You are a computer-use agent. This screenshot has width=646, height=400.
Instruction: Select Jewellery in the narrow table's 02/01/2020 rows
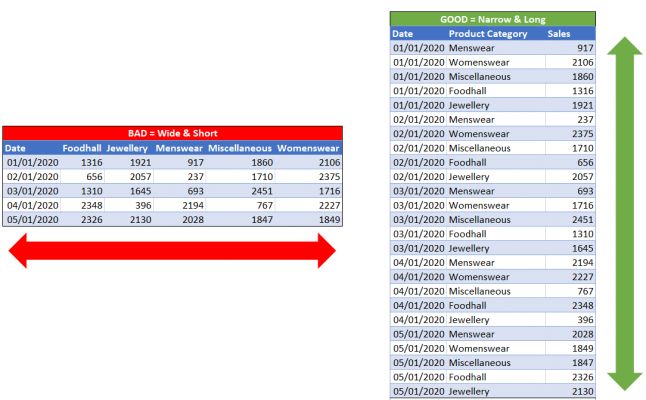[x=469, y=177]
